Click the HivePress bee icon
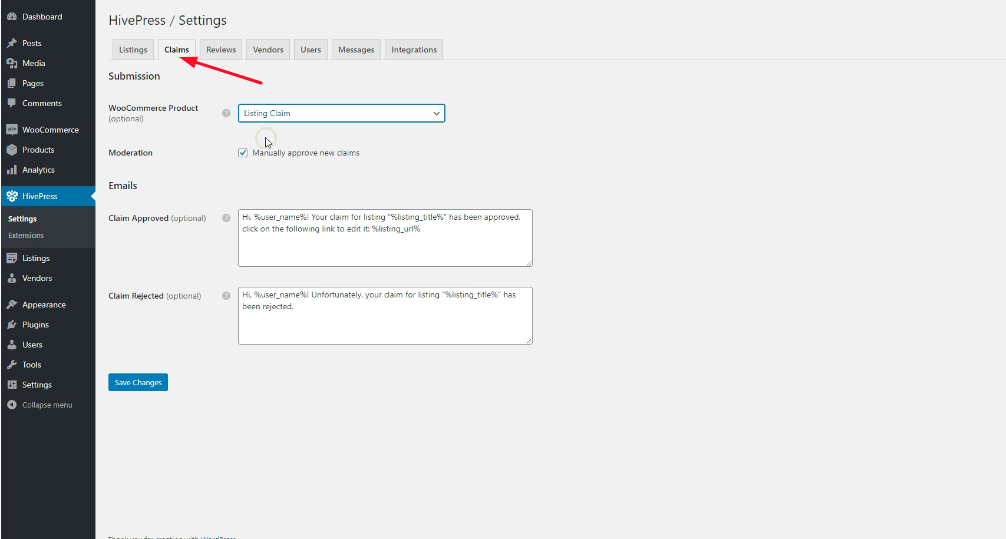Image resolution: width=1006 pixels, height=539 pixels. (x=12, y=196)
